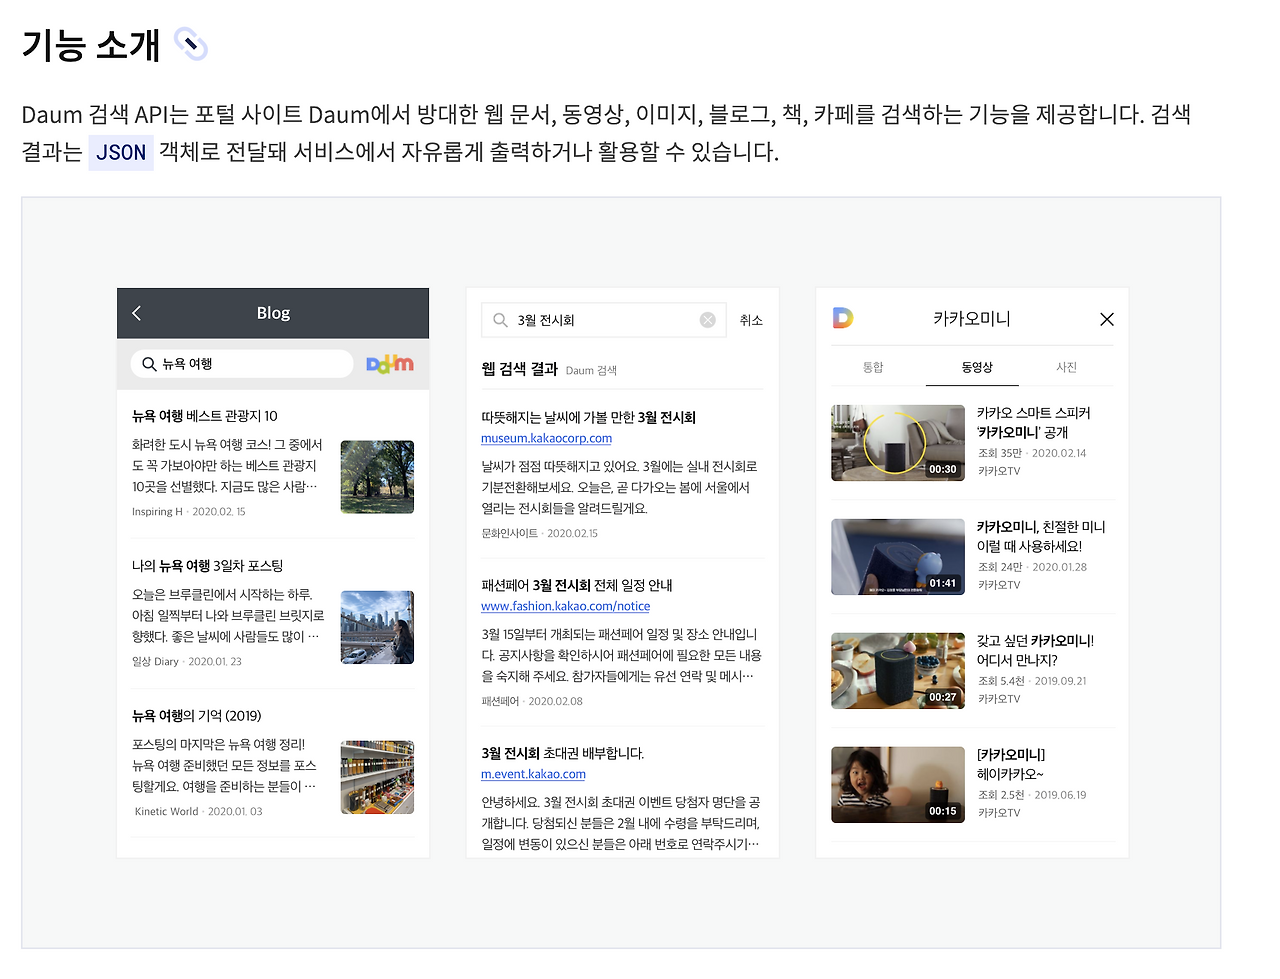Play the 01:41 친절한 미니 video
The image size is (1280, 979).
tap(898, 557)
